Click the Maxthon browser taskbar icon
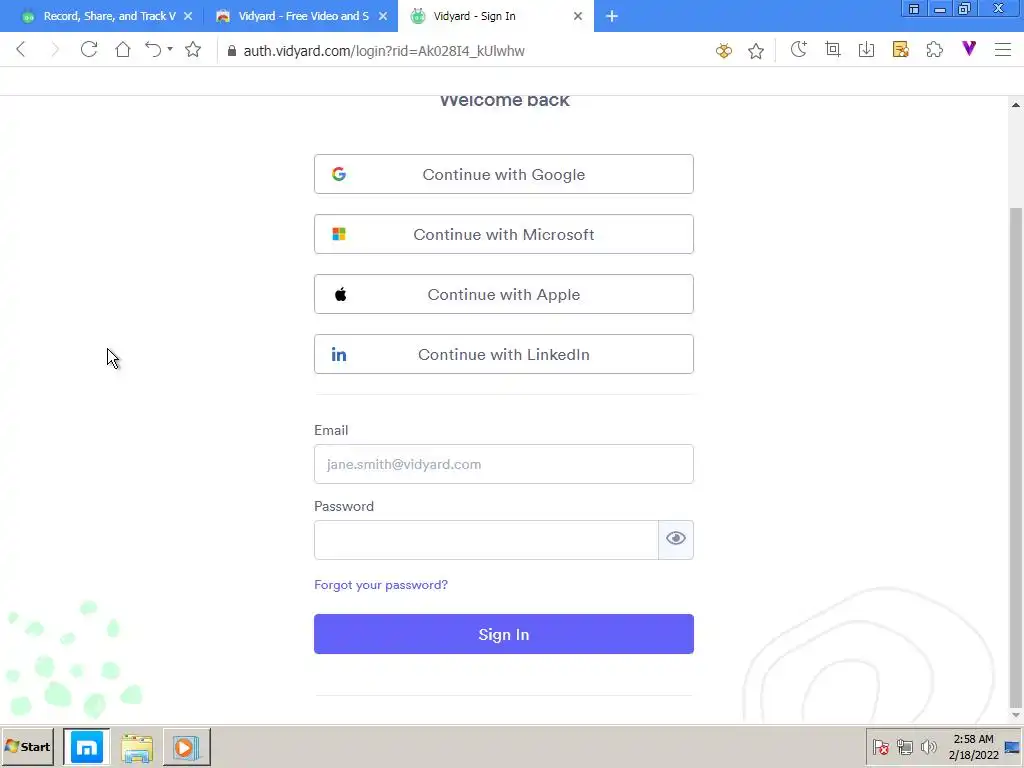The image size is (1024, 768). (x=87, y=747)
